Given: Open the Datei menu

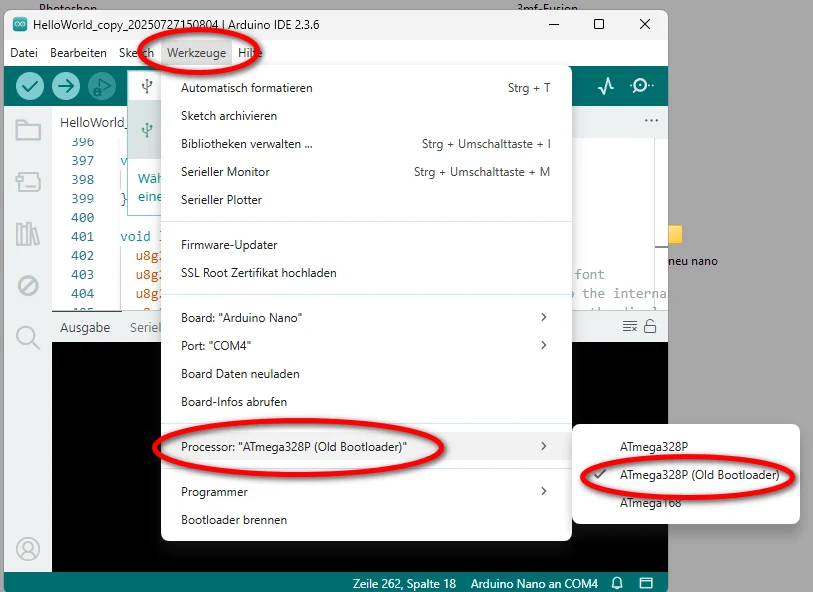Looking at the screenshot, I should click(x=24, y=53).
